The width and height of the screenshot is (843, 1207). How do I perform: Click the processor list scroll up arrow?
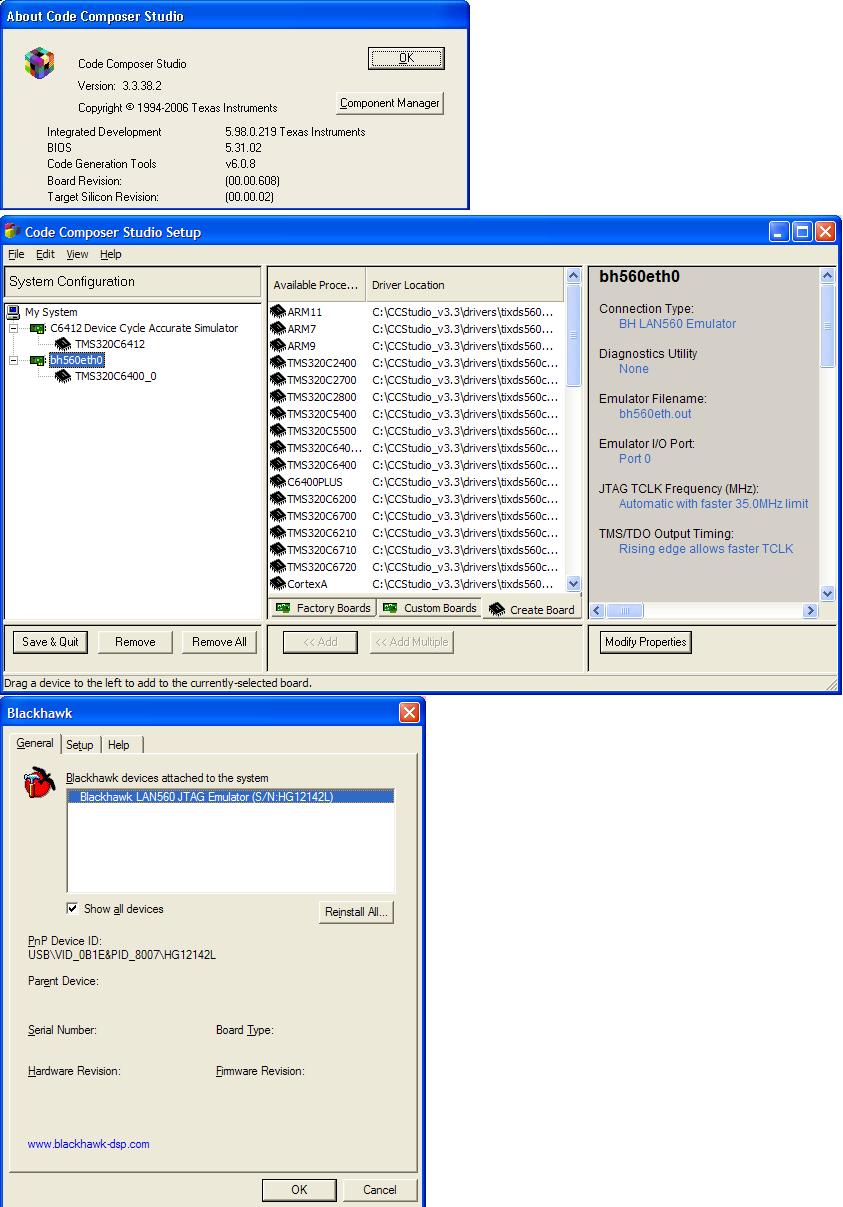(x=573, y=275)
